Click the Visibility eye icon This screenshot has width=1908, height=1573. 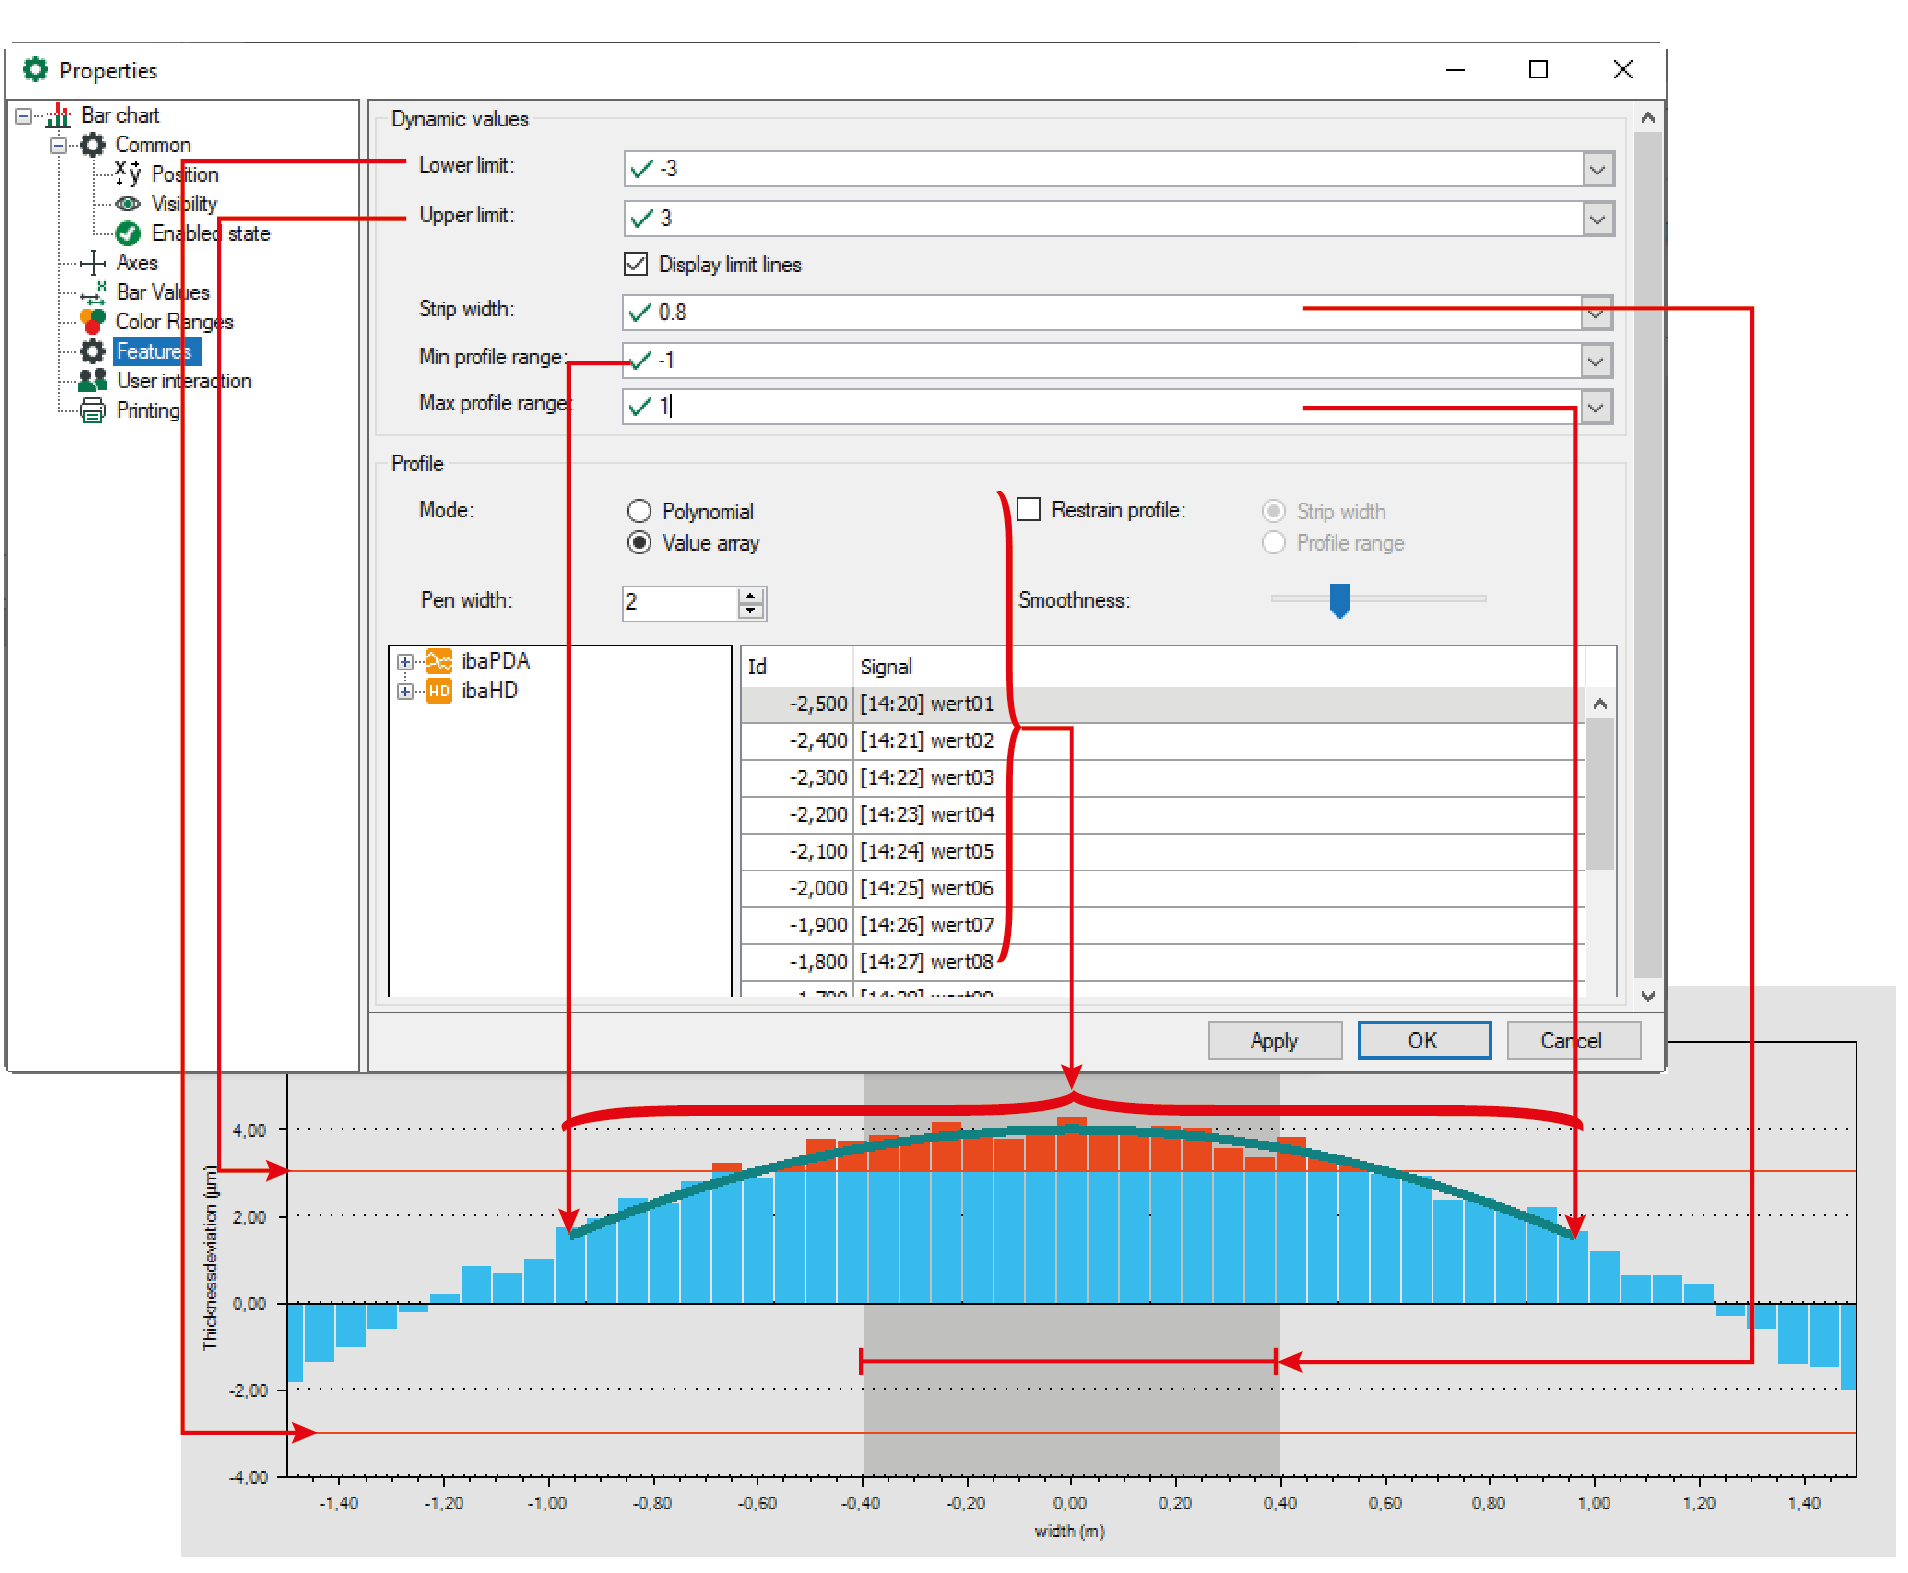click(128, 204)
